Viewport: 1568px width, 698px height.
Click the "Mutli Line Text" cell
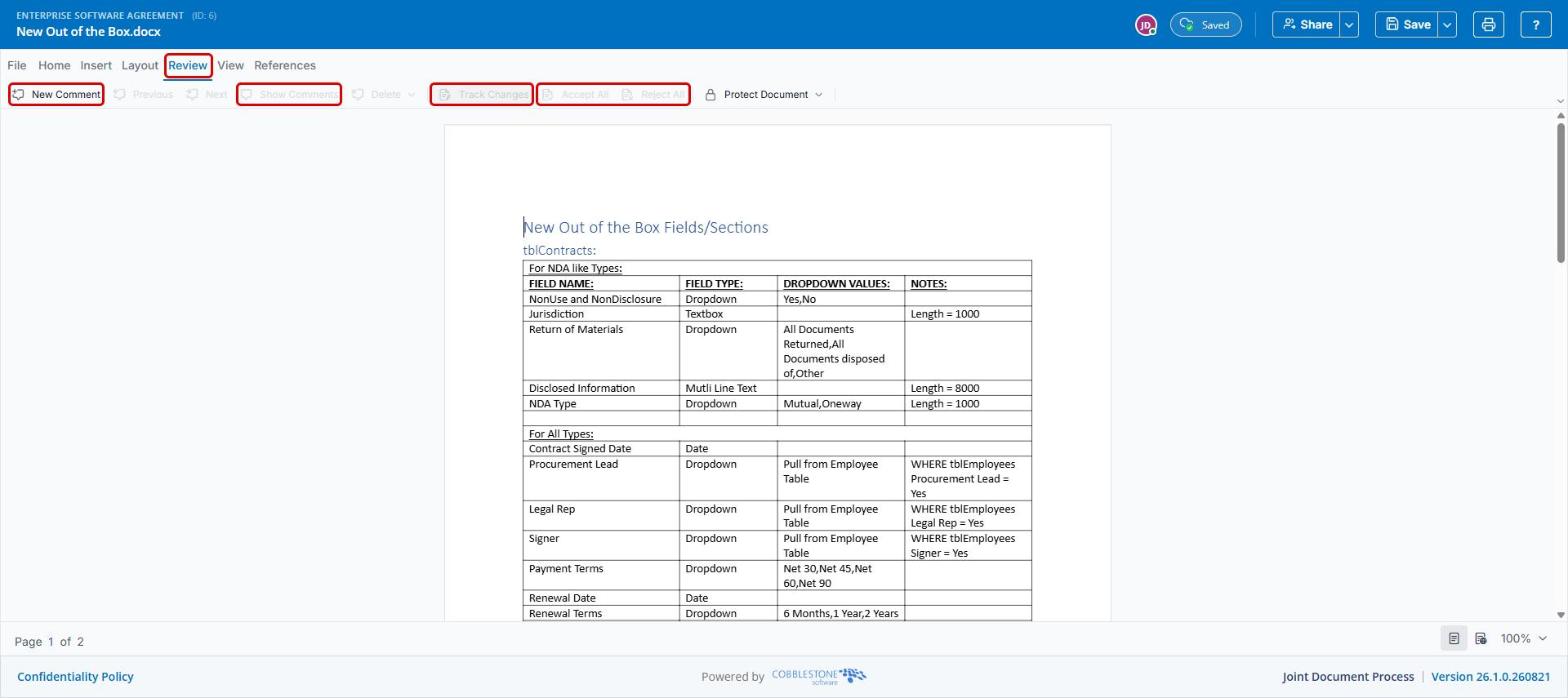click(x=728, y=388)
